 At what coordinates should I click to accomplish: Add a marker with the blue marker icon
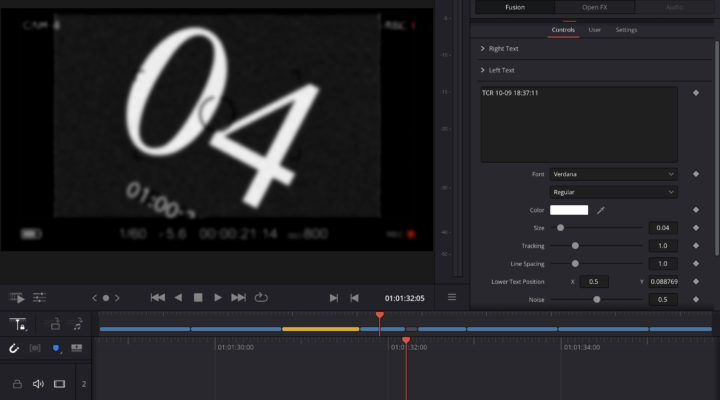(x=56, y=349)
